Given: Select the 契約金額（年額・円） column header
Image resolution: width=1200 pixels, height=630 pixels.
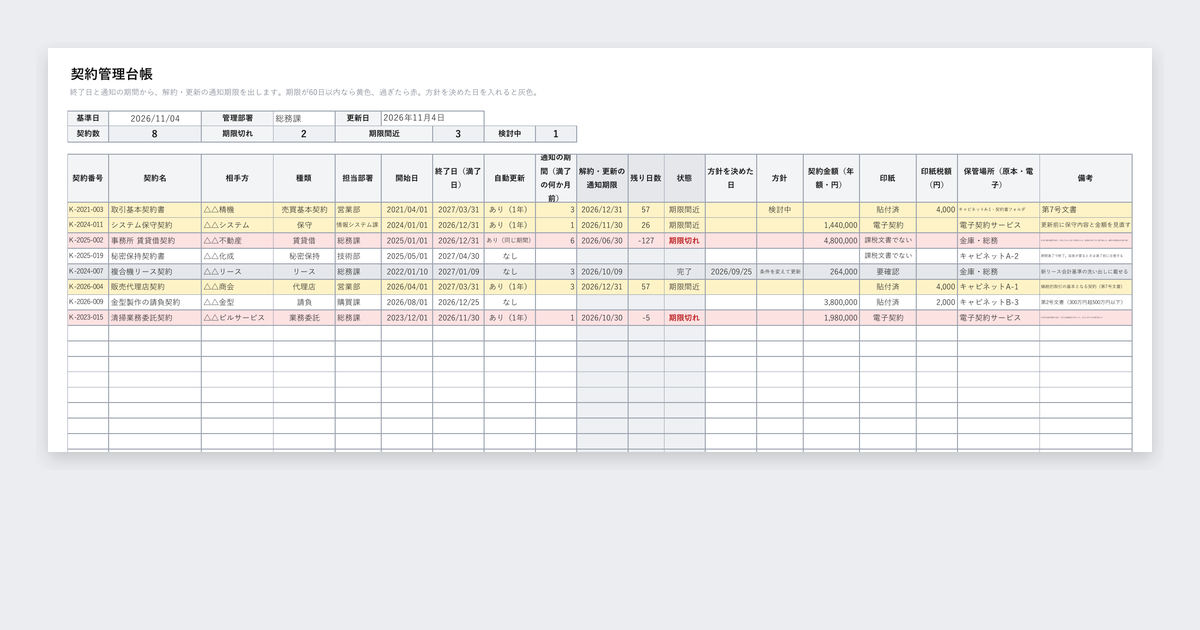Looking at the screenshot, I should (831, 178).
